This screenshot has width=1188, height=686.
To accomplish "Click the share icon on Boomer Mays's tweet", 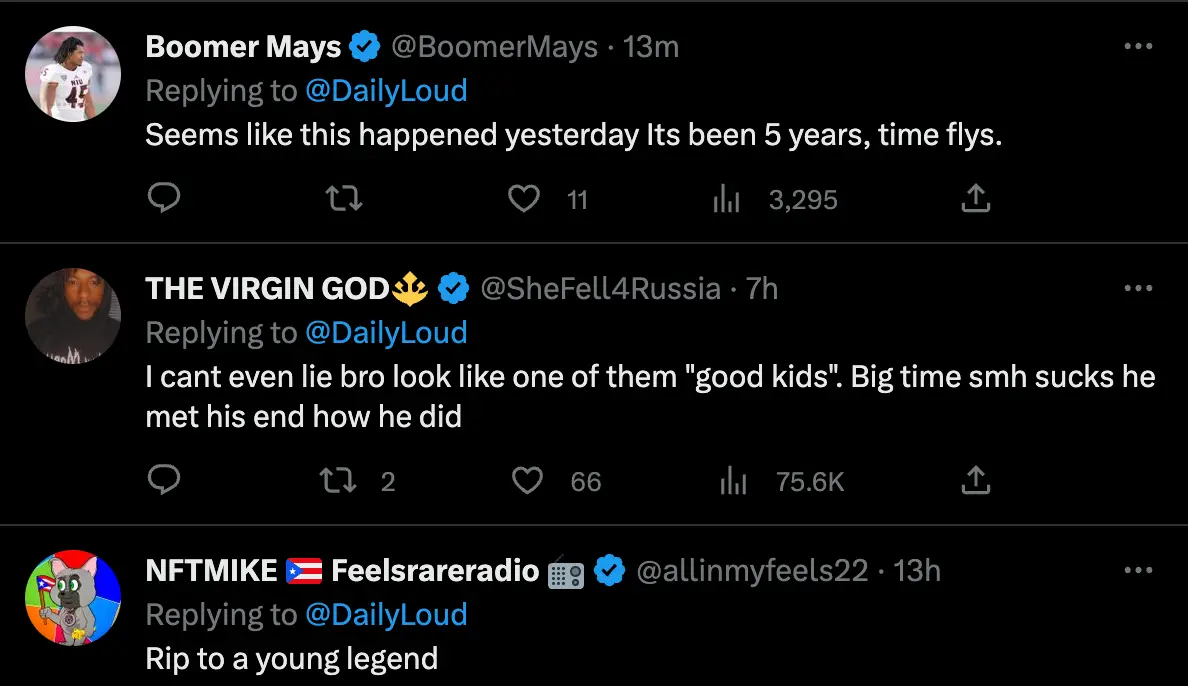I will 975,198.
